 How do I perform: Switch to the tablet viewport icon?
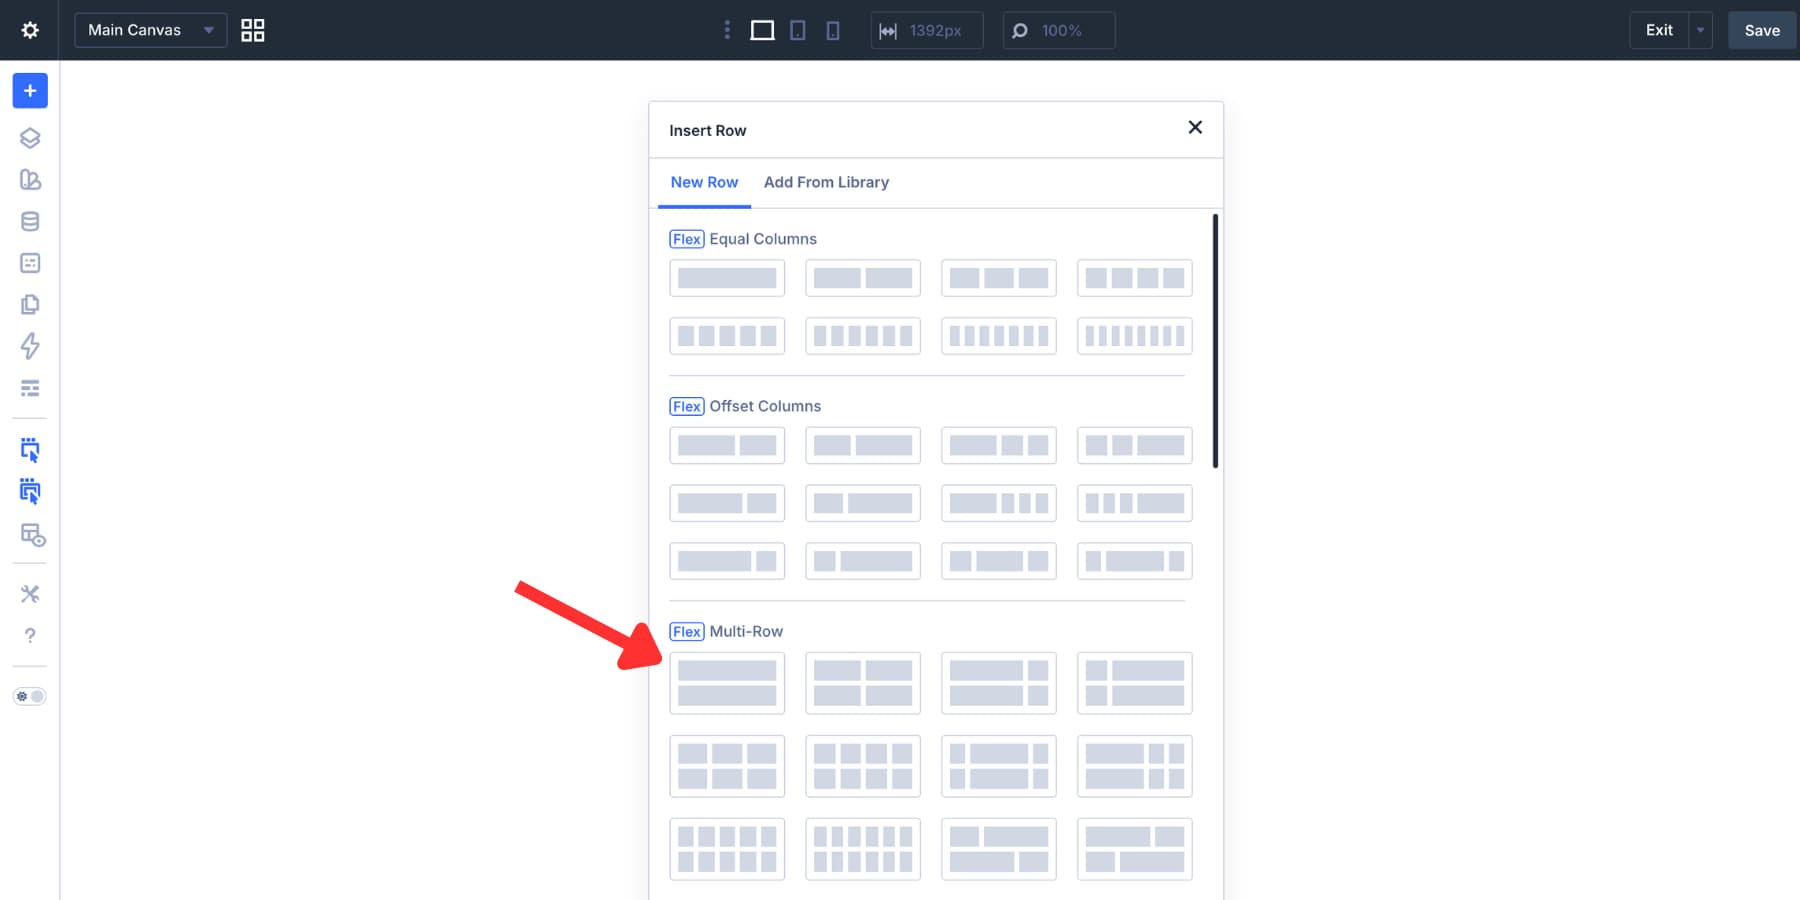(x=798, y=30)
